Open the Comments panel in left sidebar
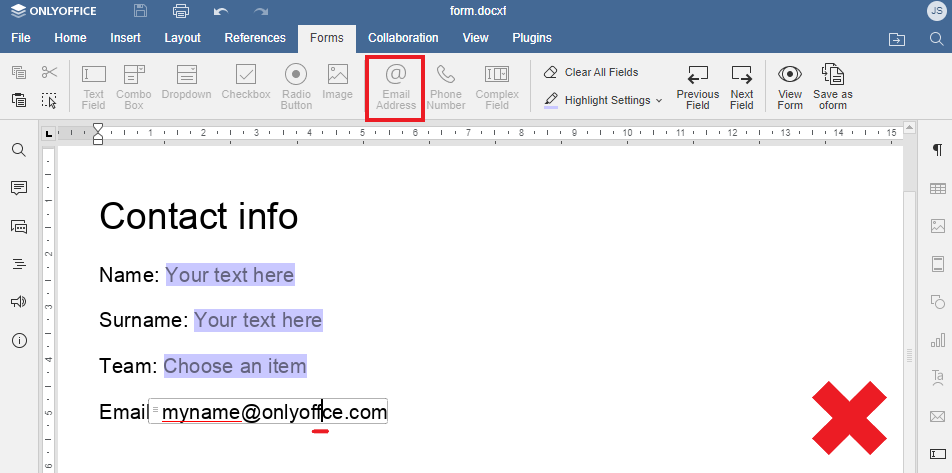 [x=18, y=188]
